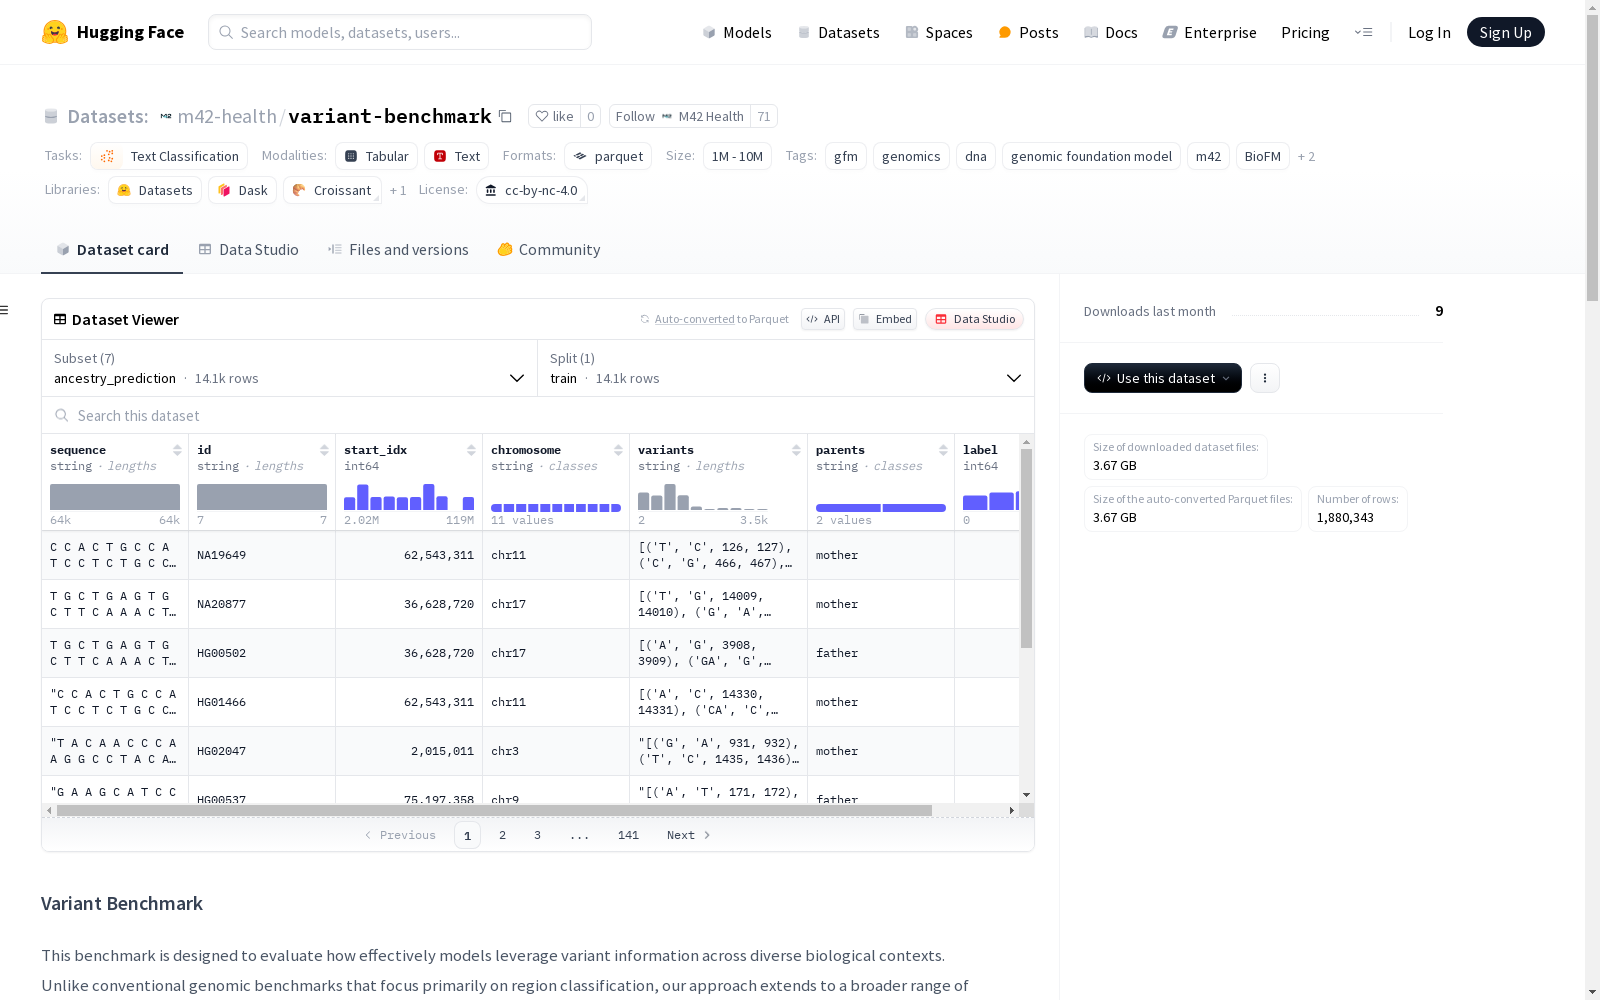The width and height of the screenshot is (1600, 1000).
Task: Click the Text modality tag
Action: click(x=456, y=156)
